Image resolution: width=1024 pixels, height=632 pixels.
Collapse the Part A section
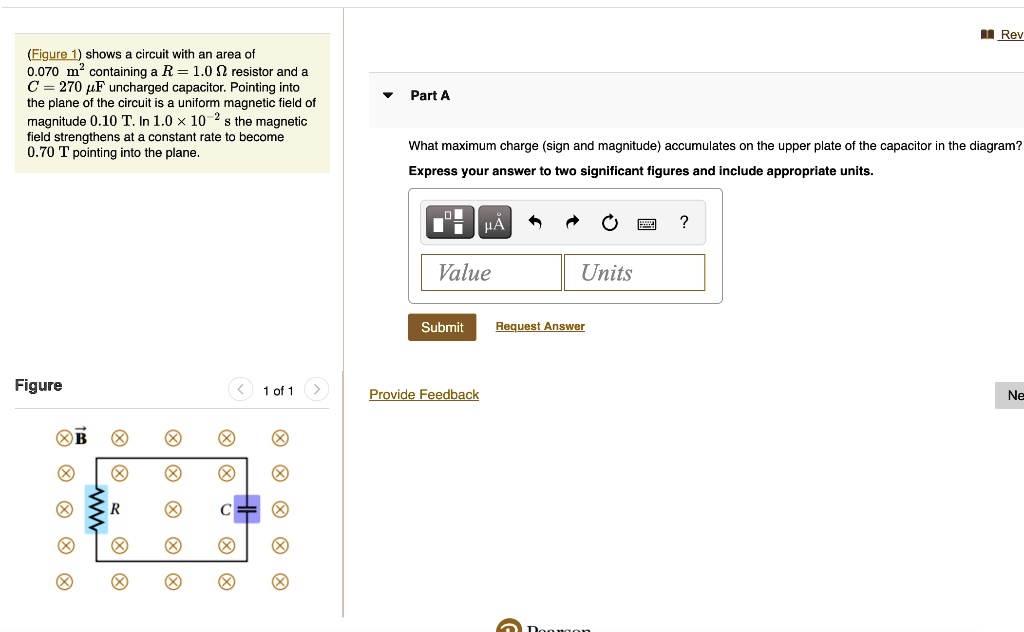point(387,96)
